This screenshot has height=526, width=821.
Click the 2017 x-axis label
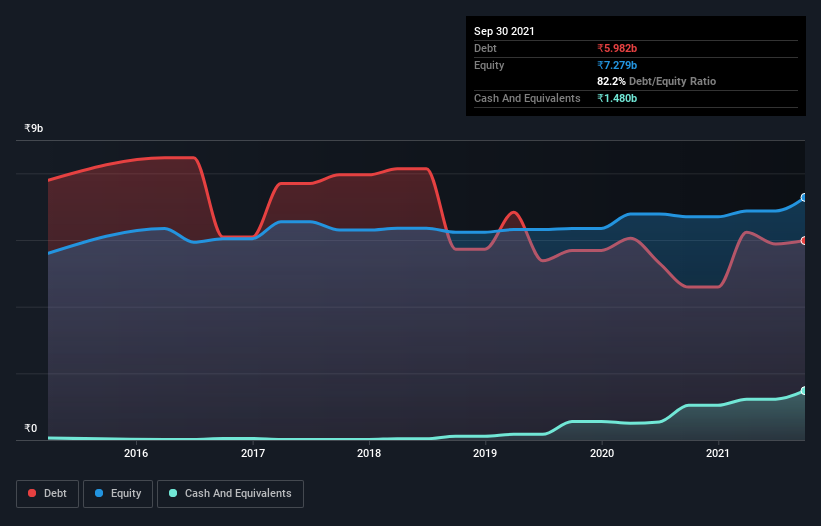pyautogui.click(x=253, y=453)
